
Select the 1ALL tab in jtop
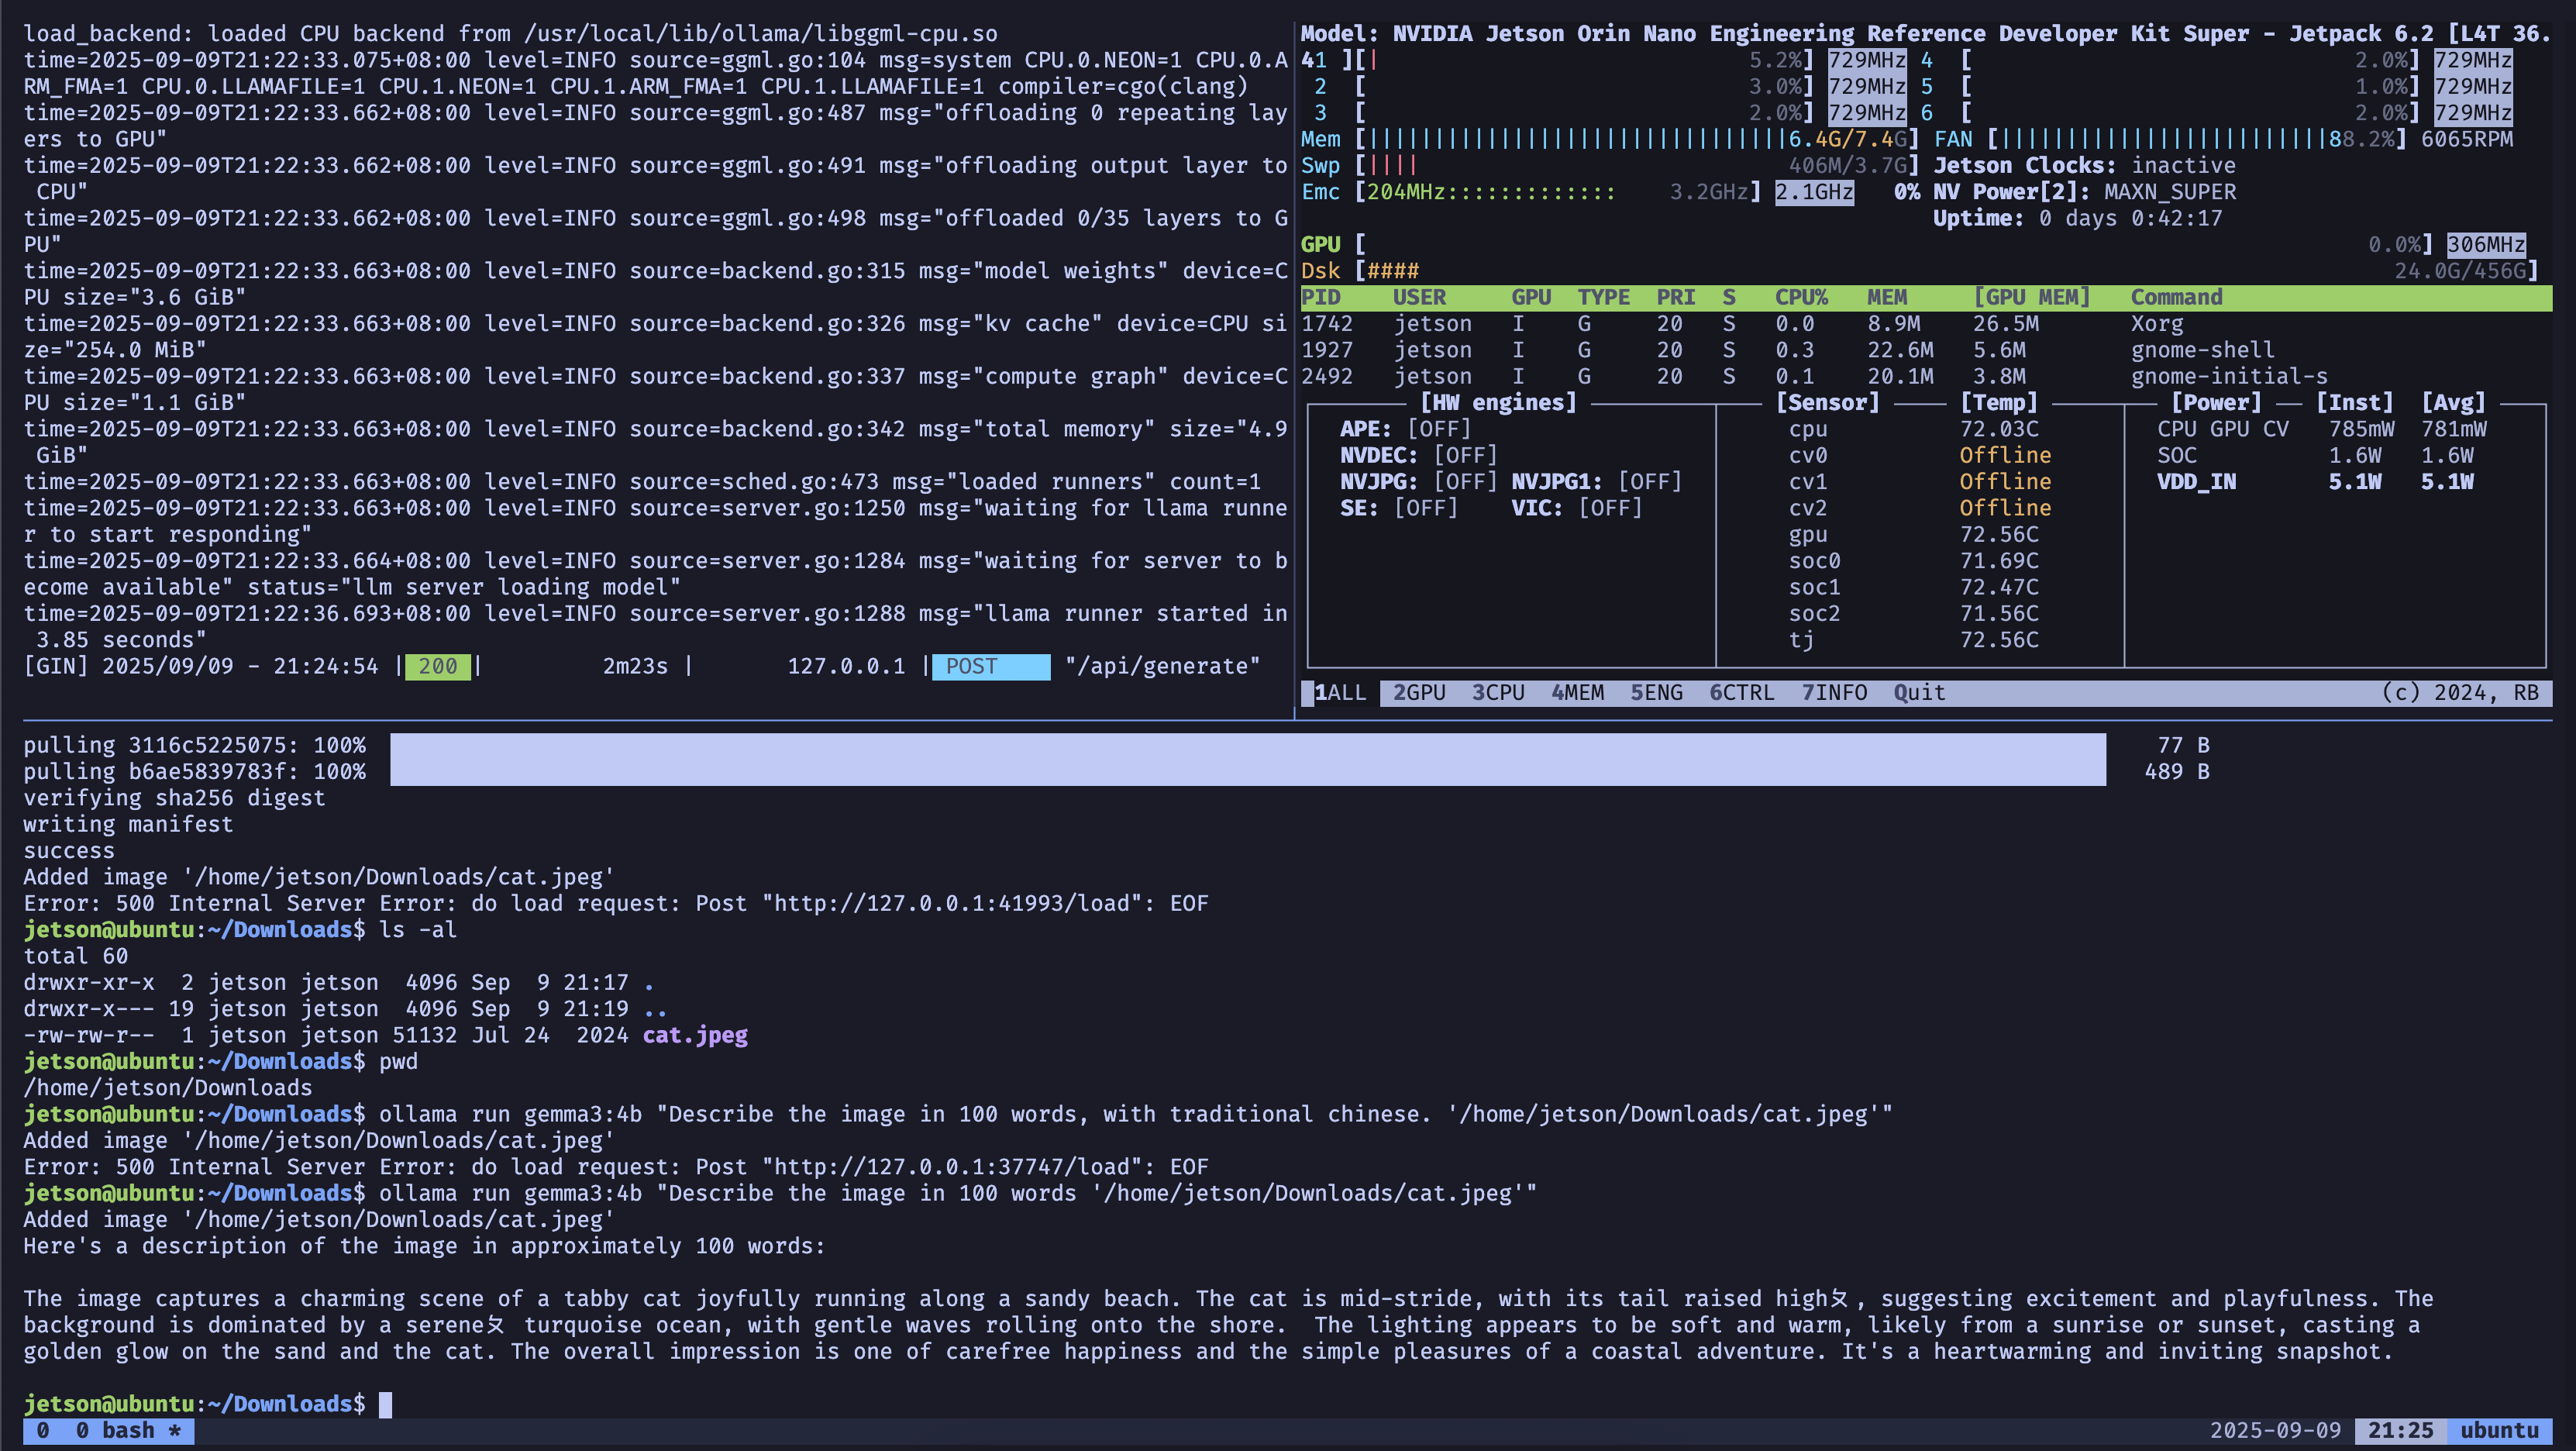1339,693
